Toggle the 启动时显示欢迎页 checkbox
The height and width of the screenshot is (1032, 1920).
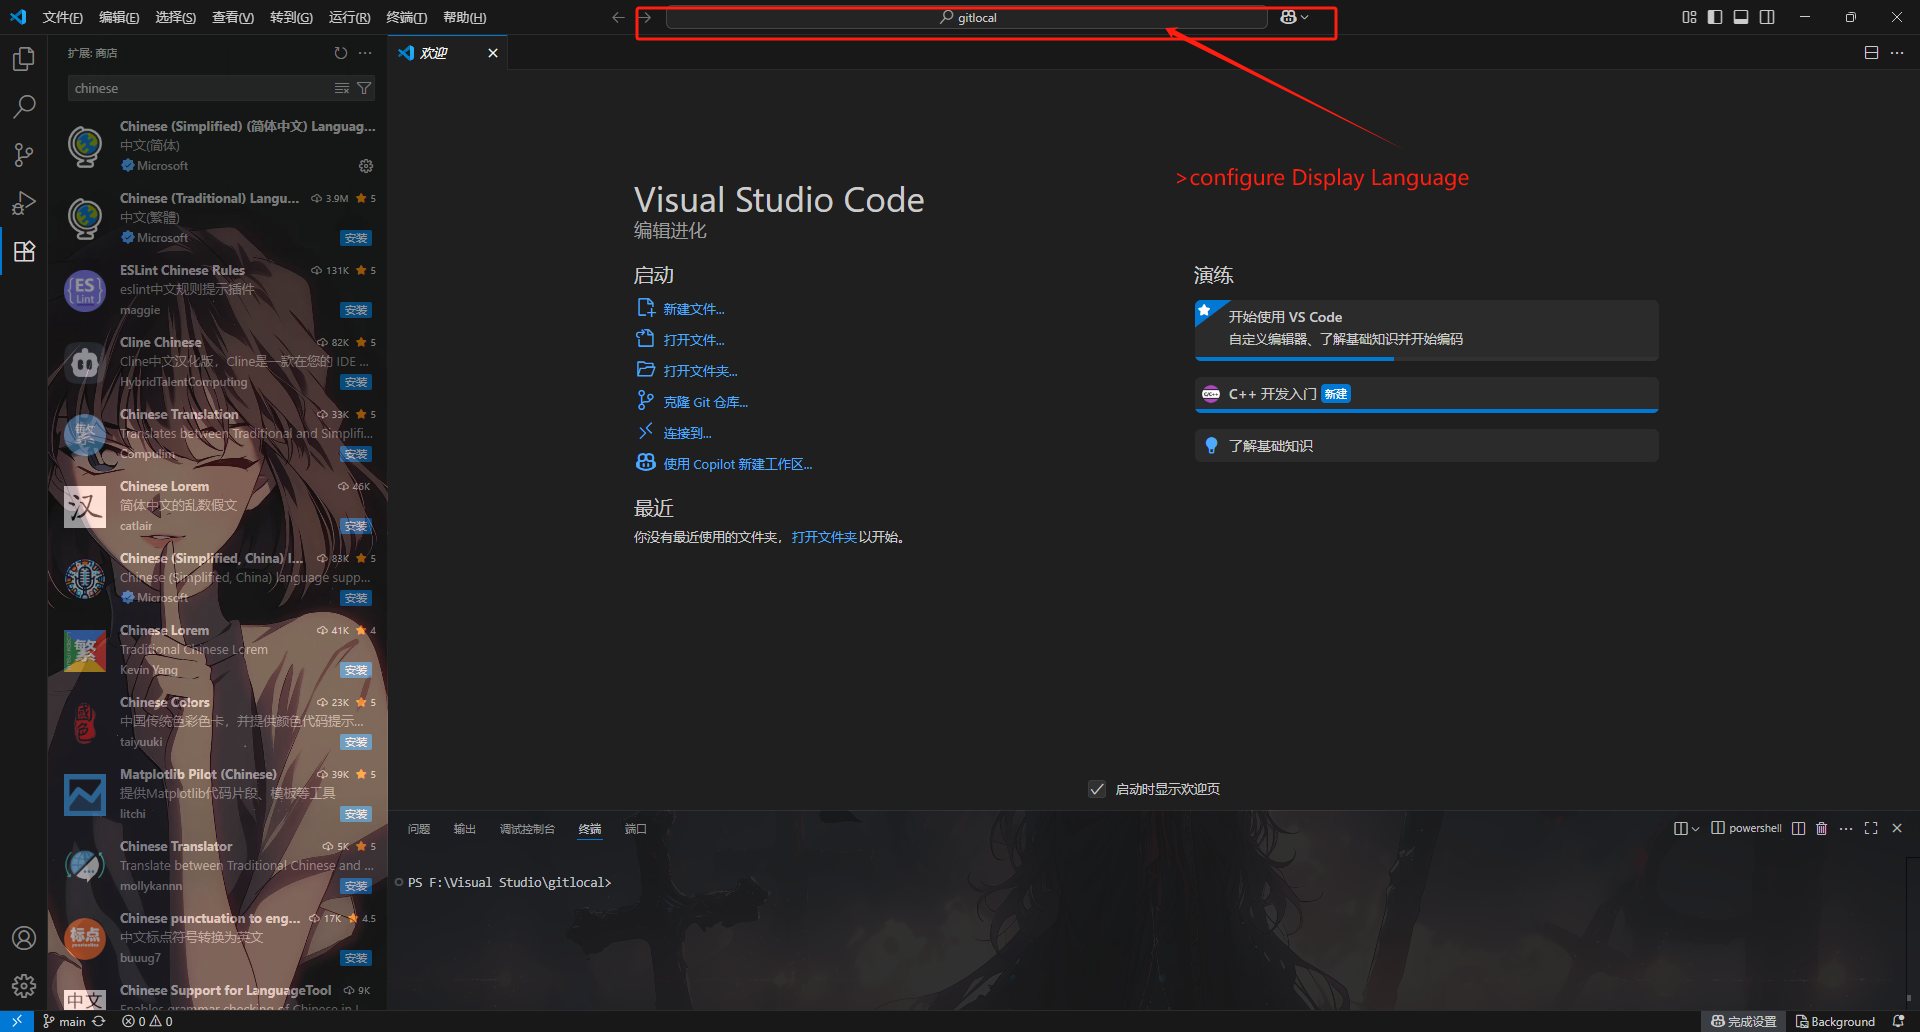[1097, 789]
